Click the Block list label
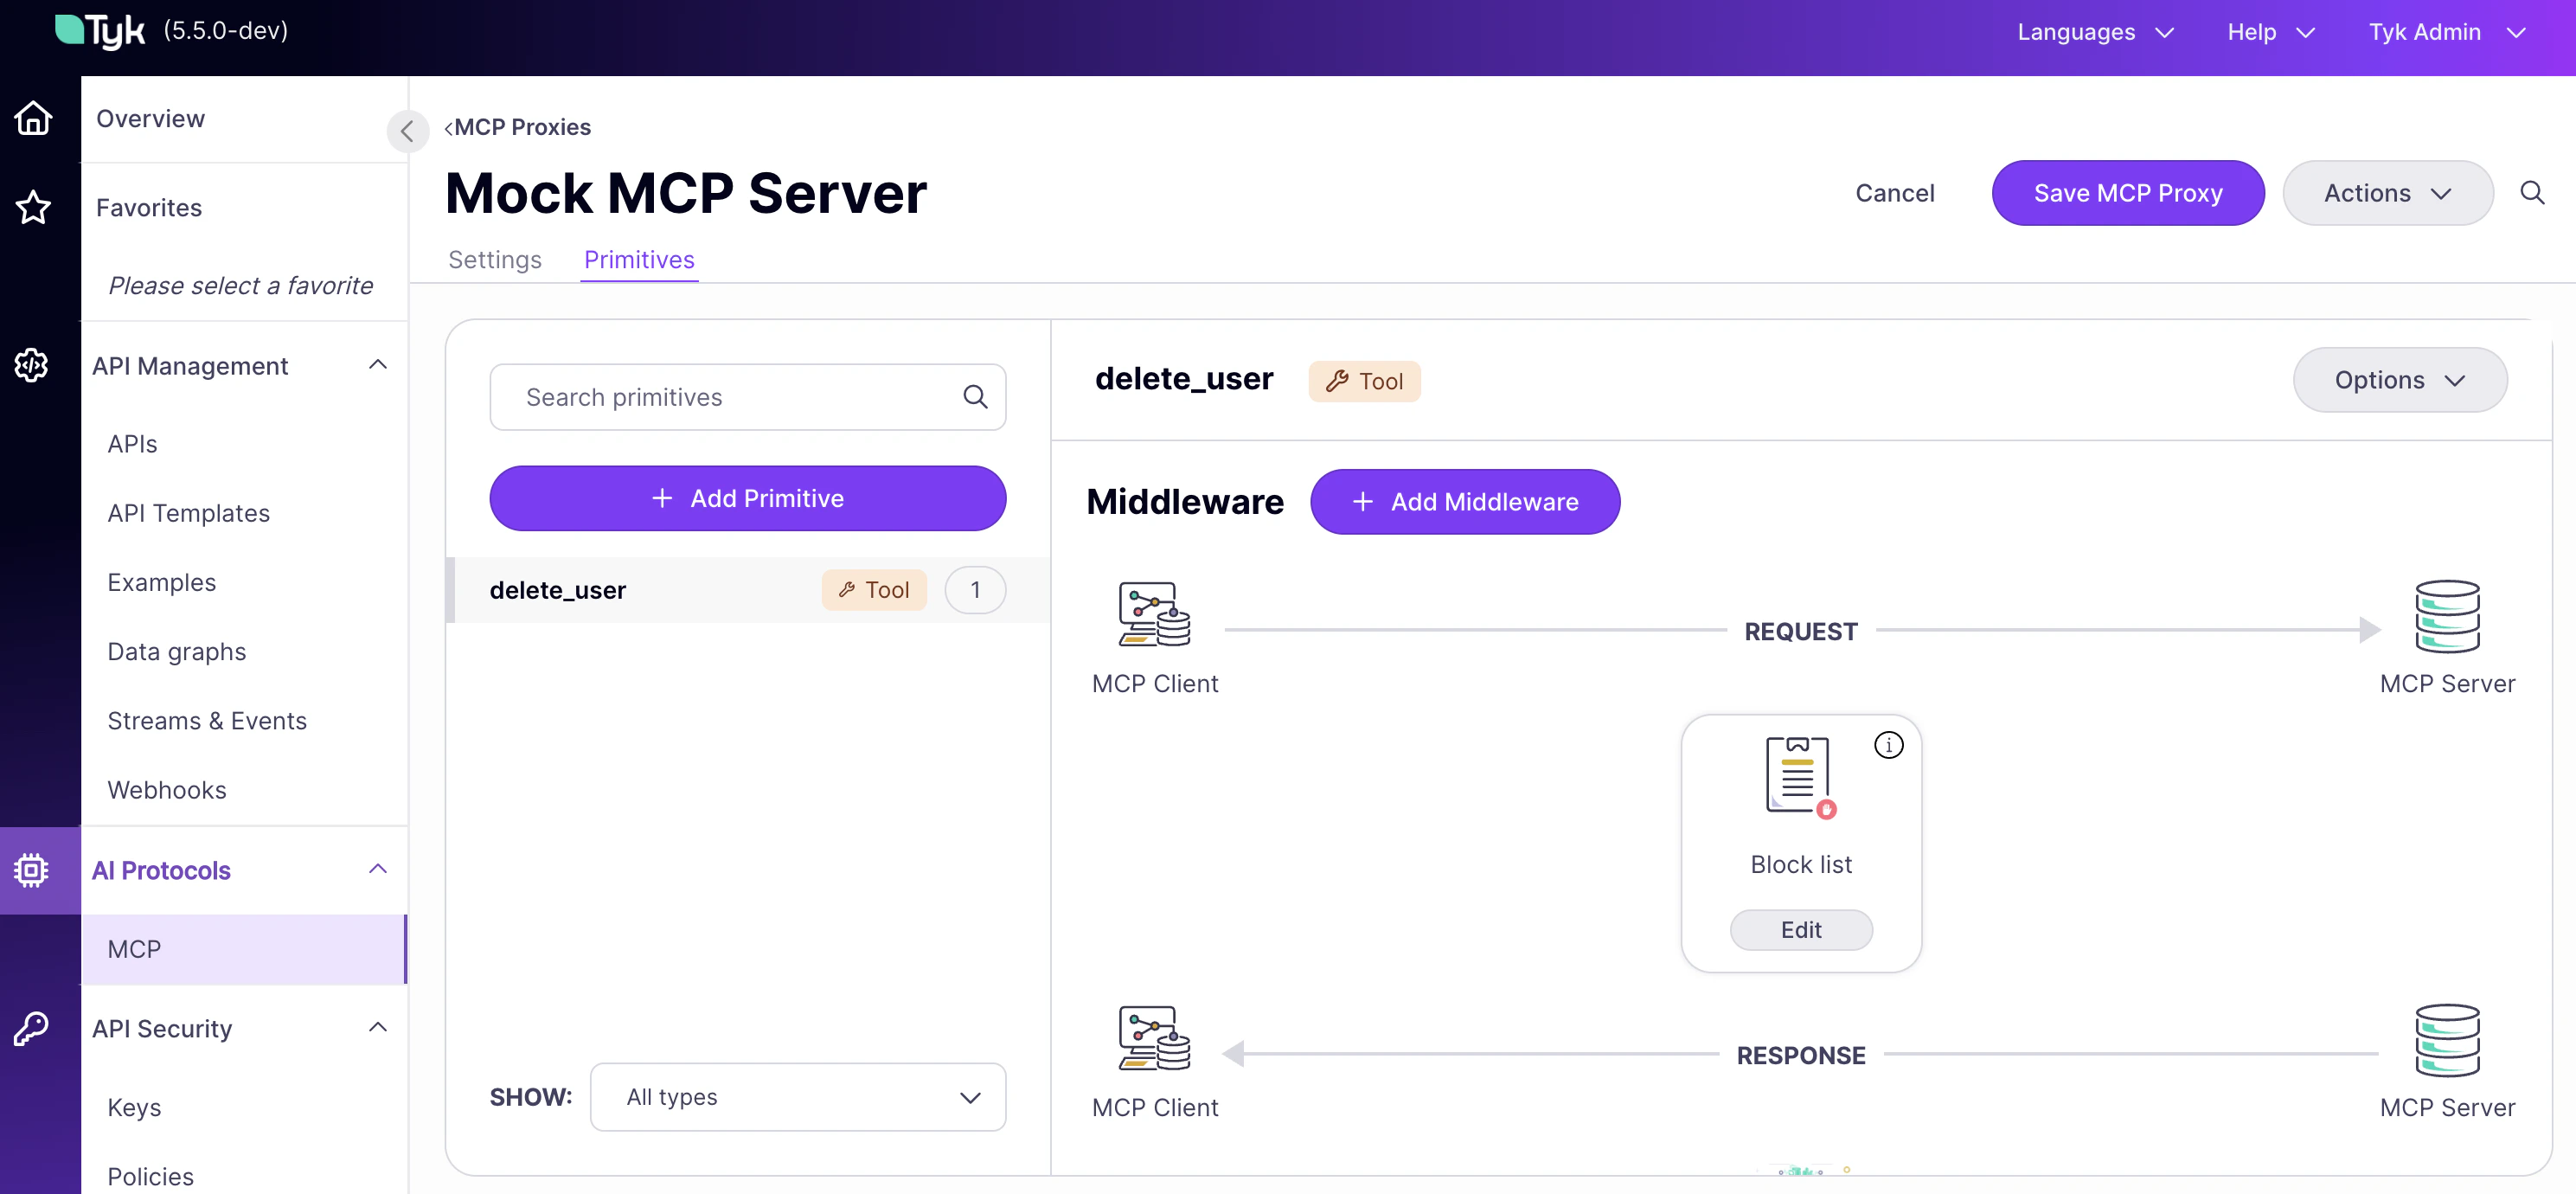 point(1801,864)
